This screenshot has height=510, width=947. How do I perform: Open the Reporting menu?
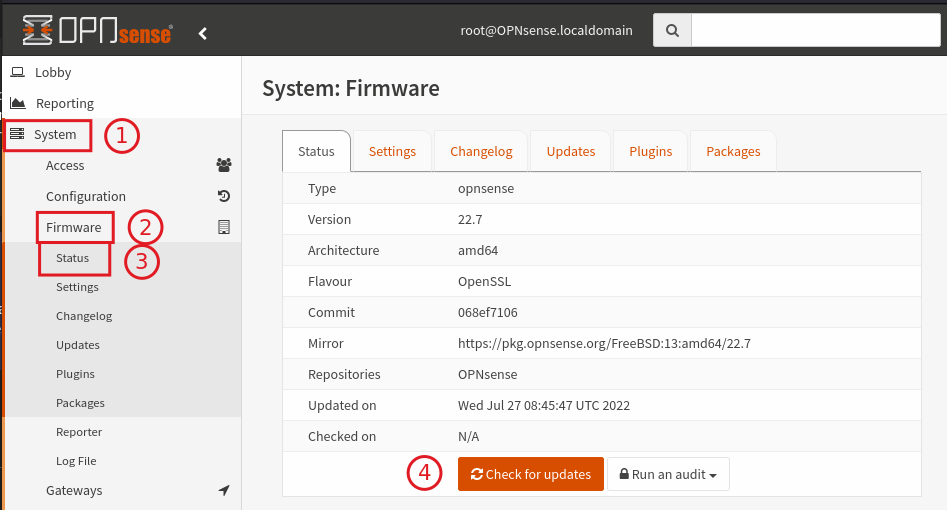coord(65,103)
